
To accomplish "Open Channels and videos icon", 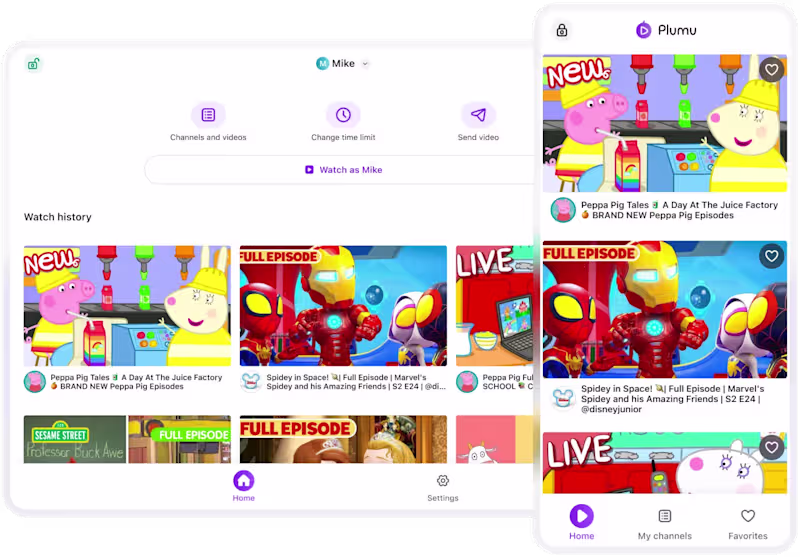I will 208,115.
